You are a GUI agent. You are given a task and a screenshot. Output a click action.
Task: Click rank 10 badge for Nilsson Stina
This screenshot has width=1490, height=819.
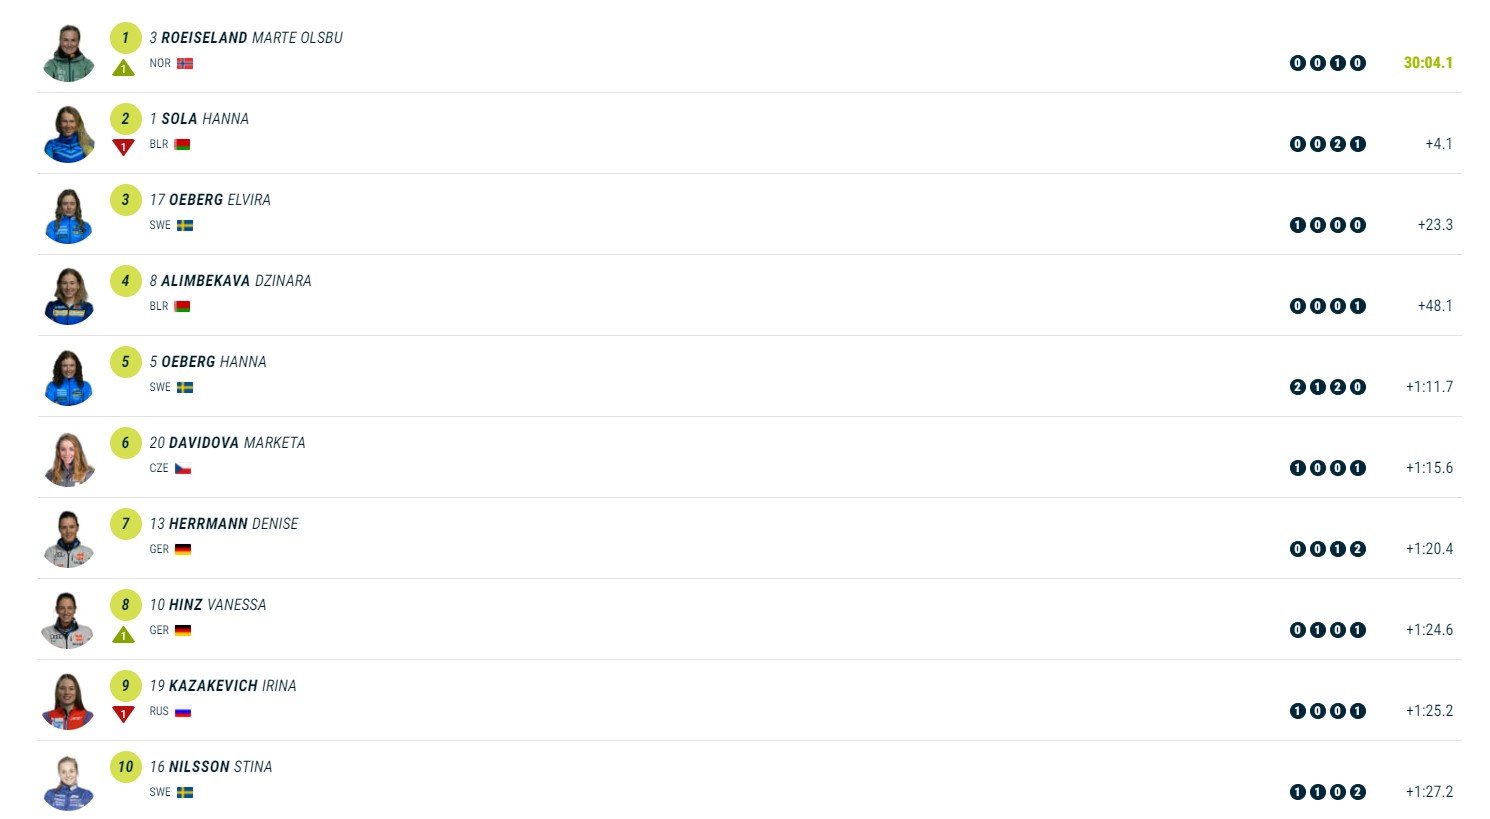125,767
